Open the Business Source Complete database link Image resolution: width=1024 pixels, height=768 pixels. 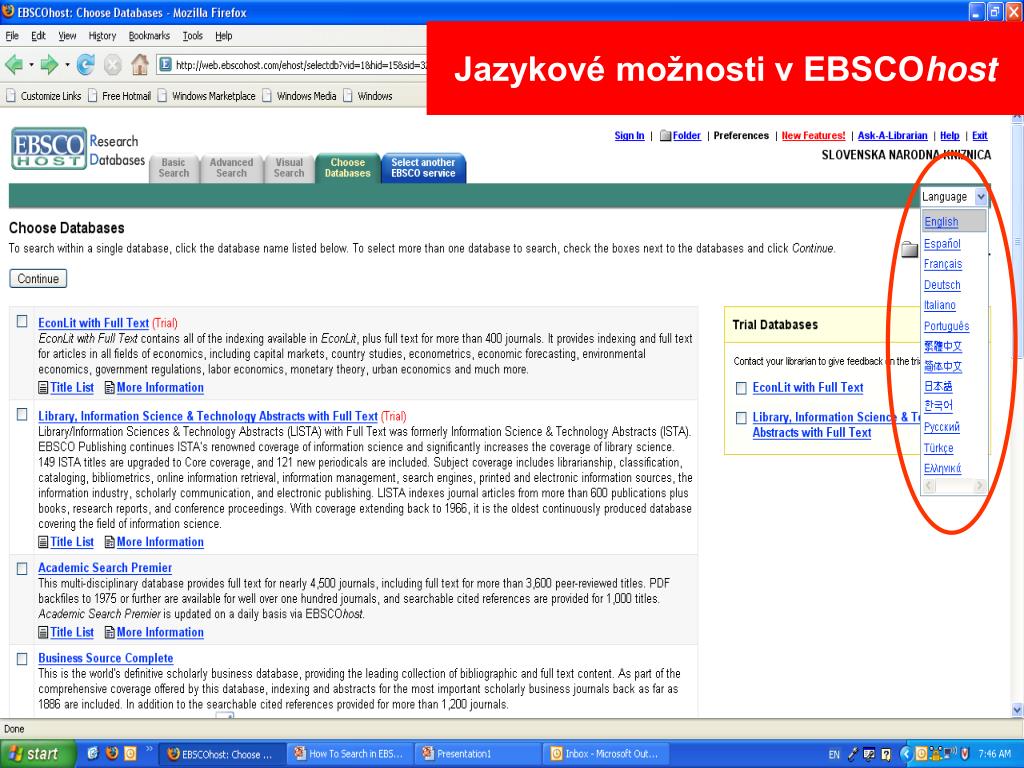click(x=106, y=658)
